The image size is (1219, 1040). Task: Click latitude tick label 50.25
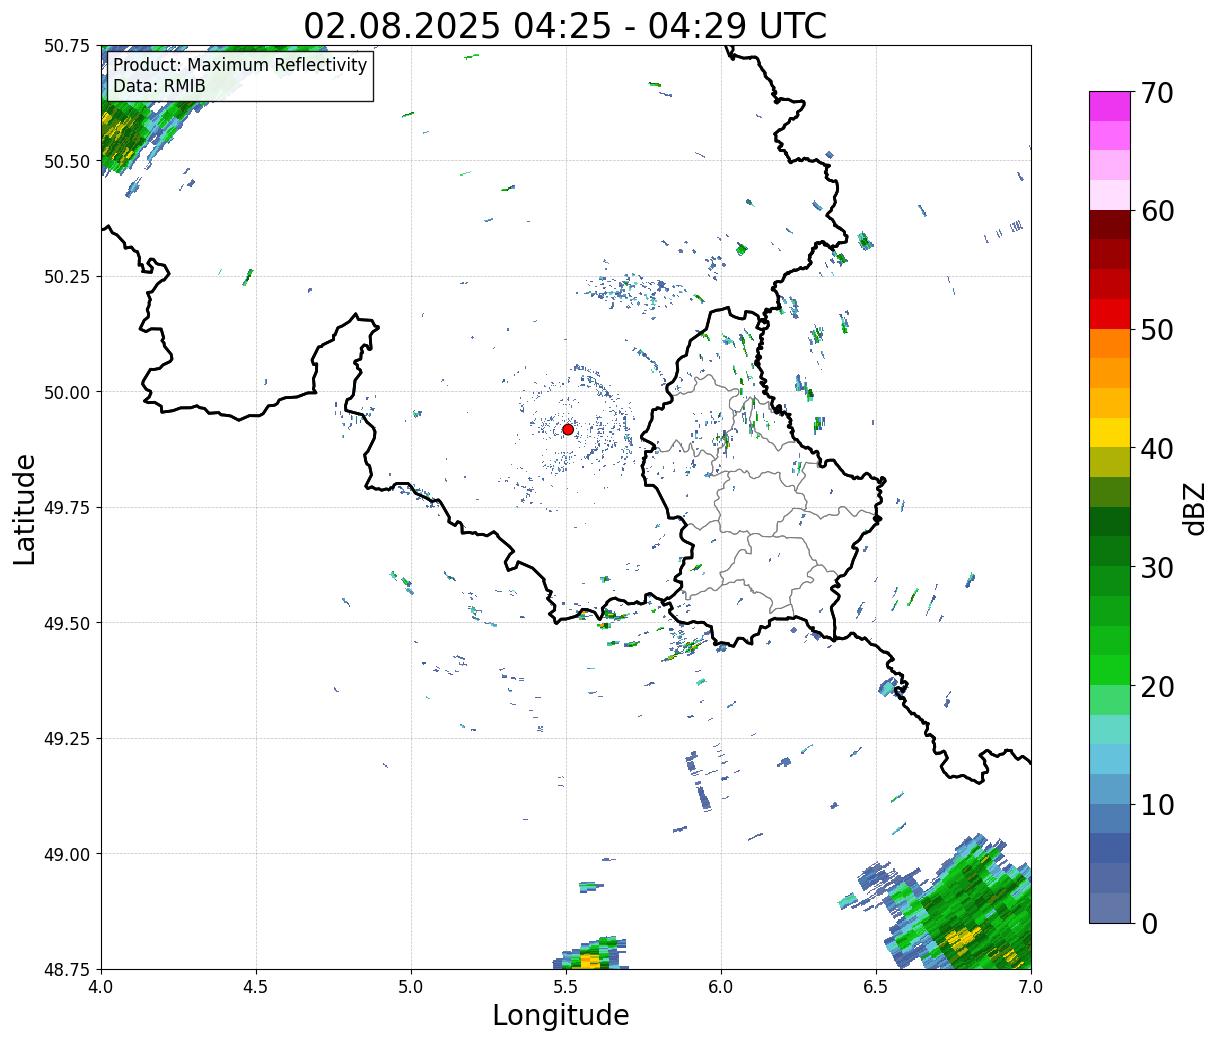click(68, 276)
